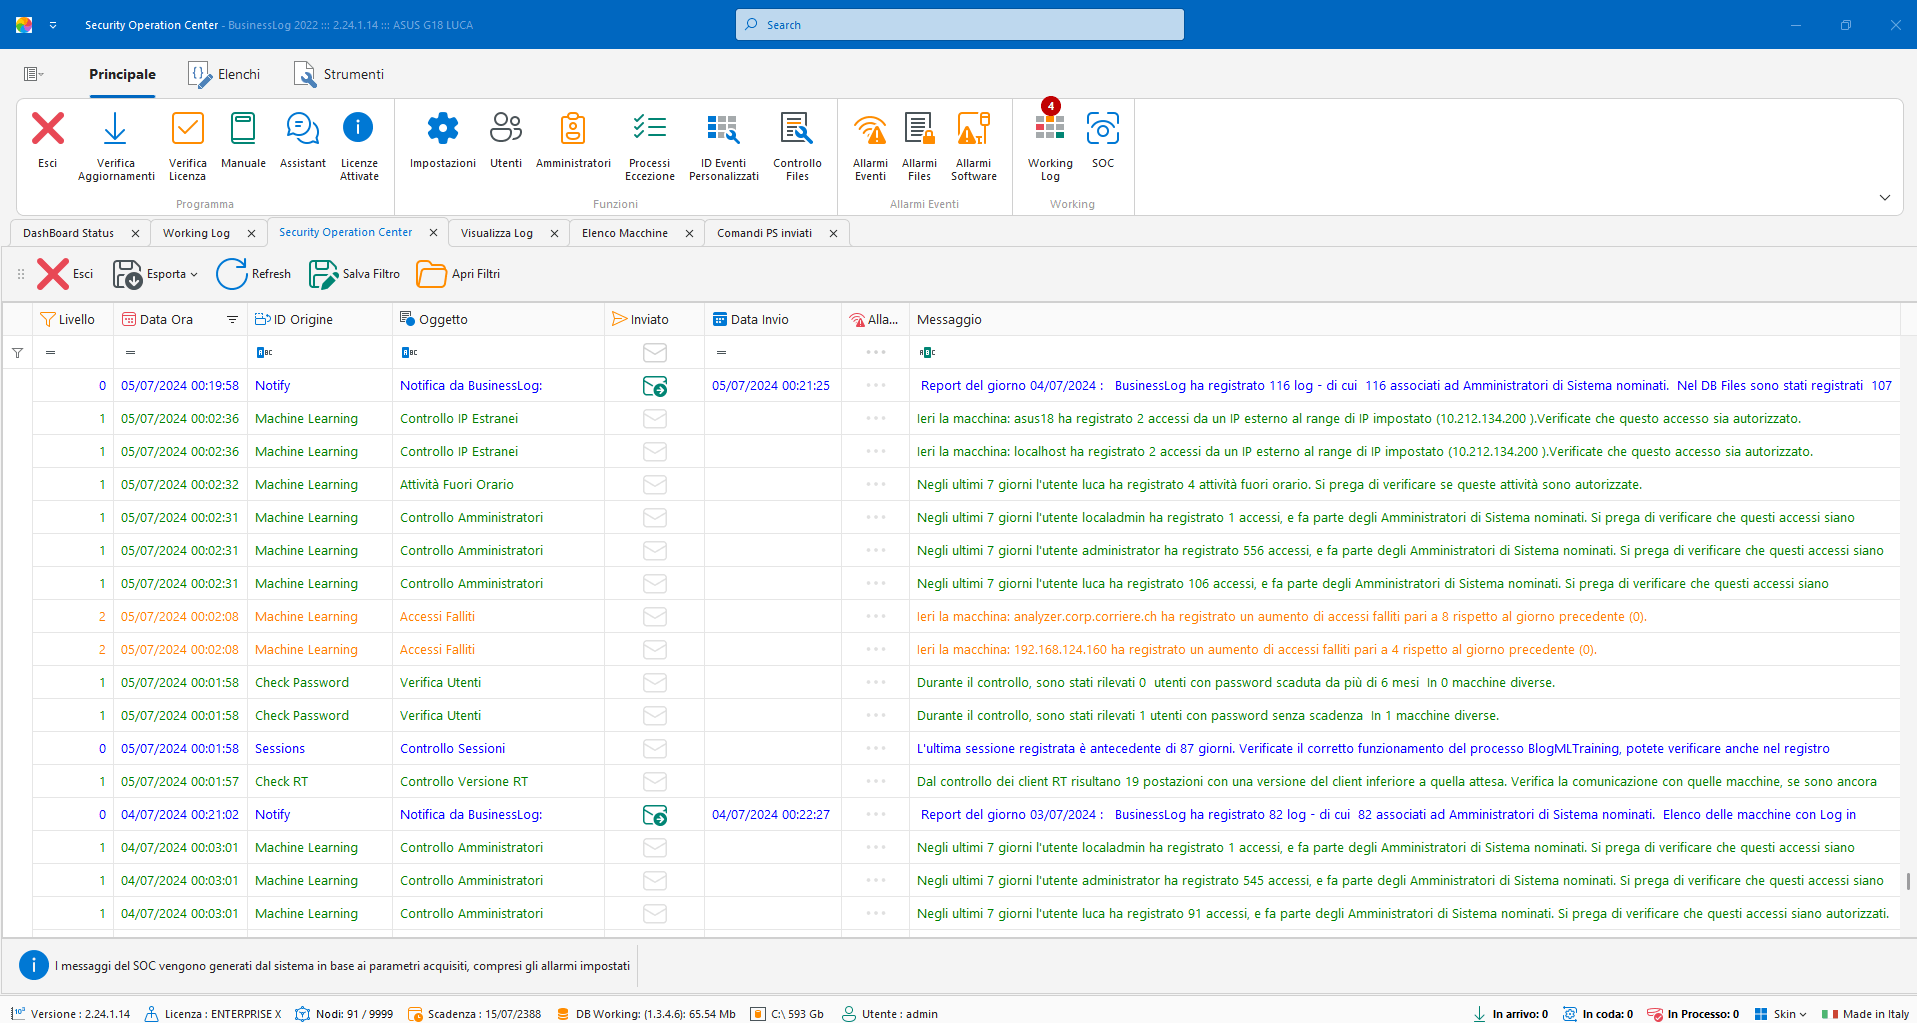This screenshot has width=1917, height=1023.
Task: Sort by Livello column header
Action: pyautogui.click(x=72, y=319)
